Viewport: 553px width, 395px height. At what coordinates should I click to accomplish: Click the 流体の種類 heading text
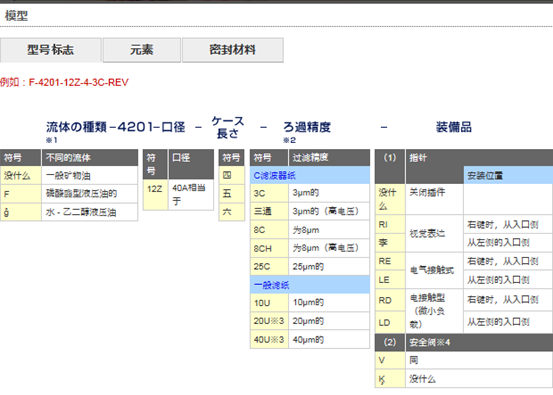[x=76, y=127]
